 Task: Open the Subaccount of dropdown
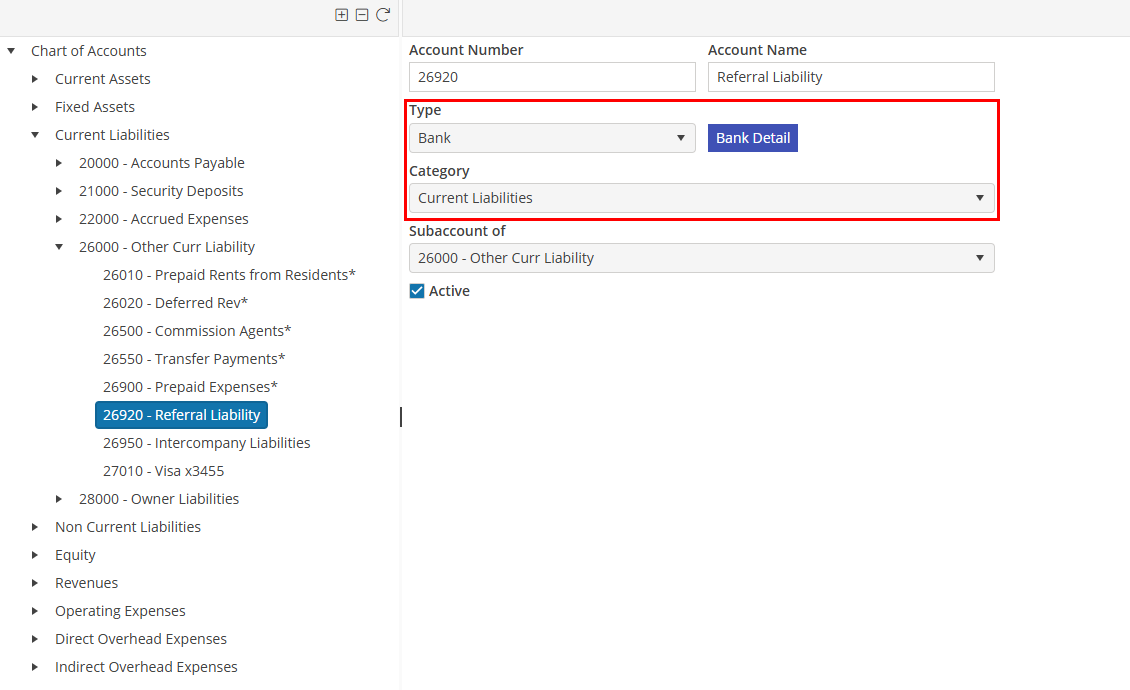point(701,258)
